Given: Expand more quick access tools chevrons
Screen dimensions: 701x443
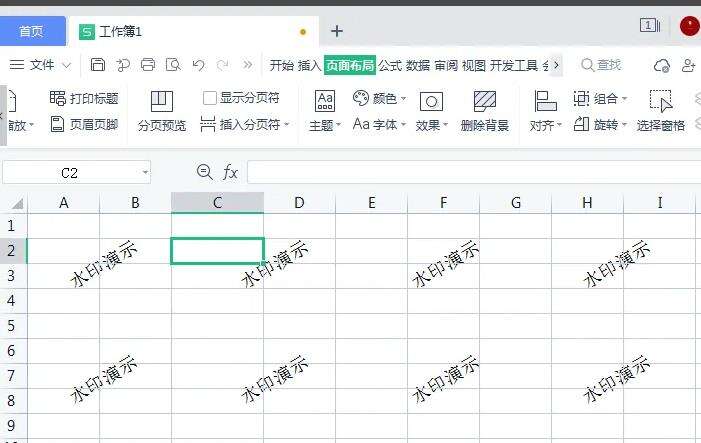Looking at the screenshot, I should [x=247, y=65].
